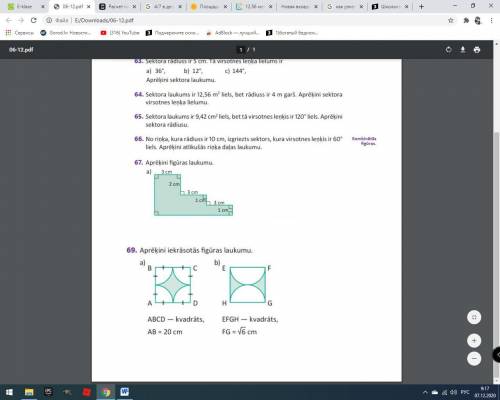Bookmark this page with the star icon
The height and width of the screenshot is (400, 500).
click(x=451, y=20)
